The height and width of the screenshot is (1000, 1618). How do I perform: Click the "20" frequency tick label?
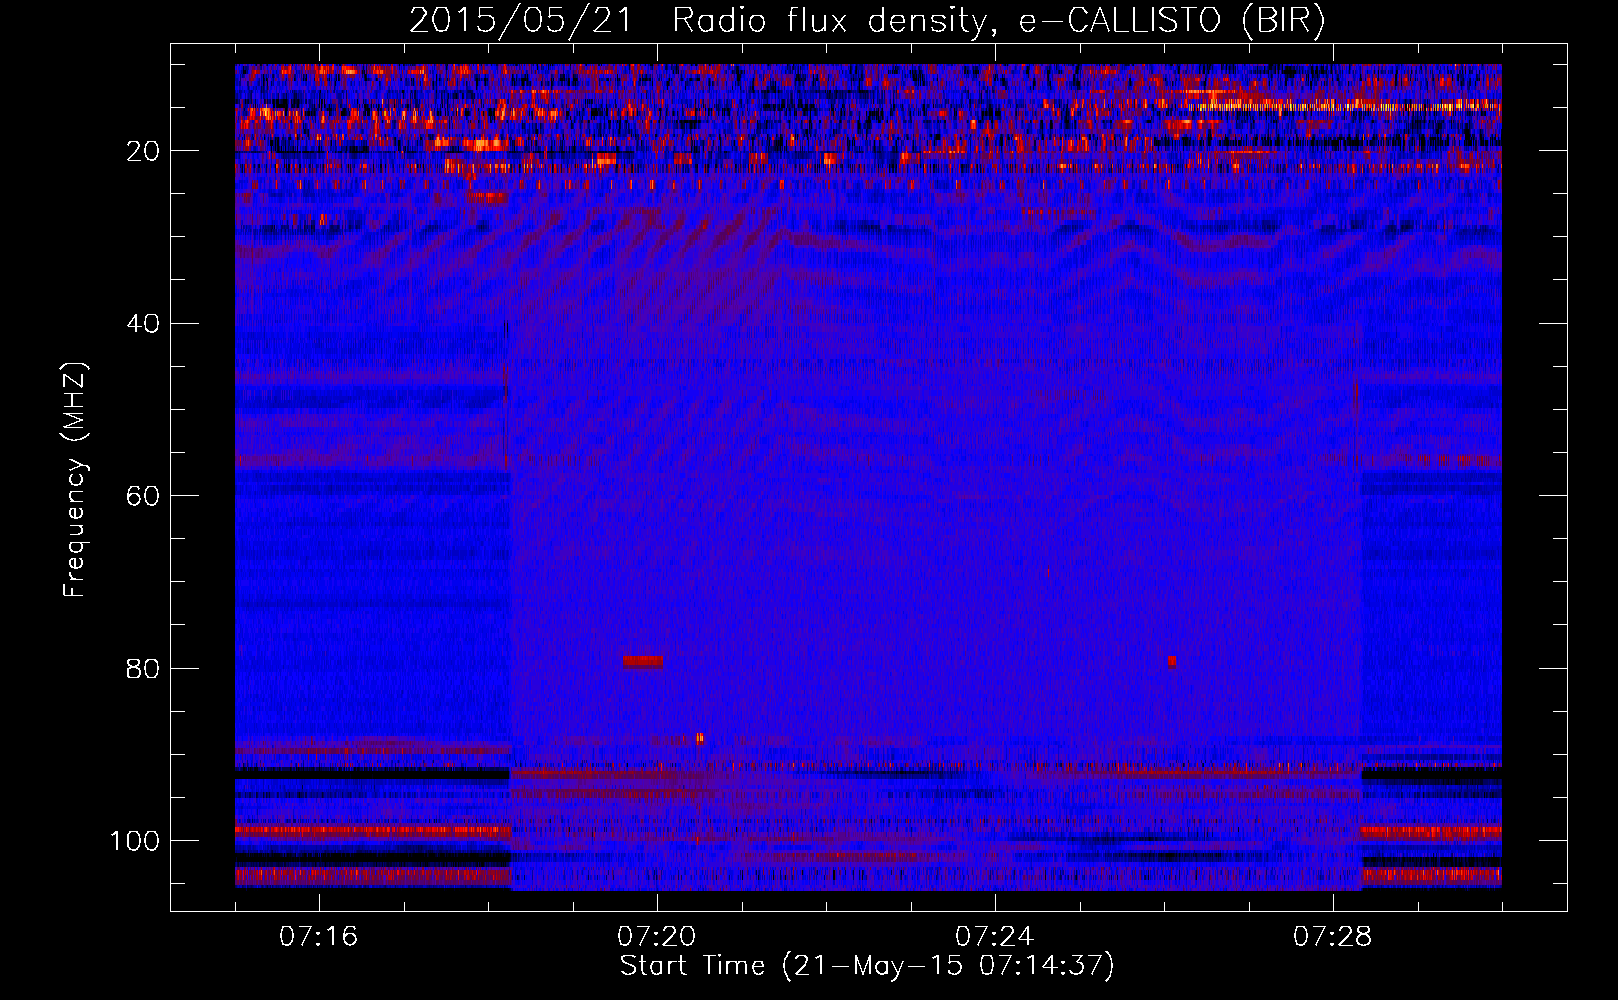(143, 151)
